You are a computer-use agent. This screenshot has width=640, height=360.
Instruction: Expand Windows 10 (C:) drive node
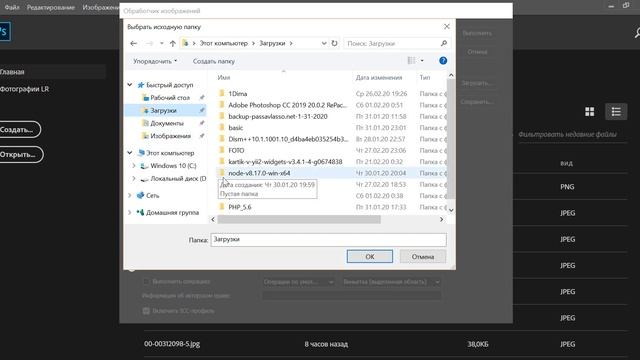134,166
